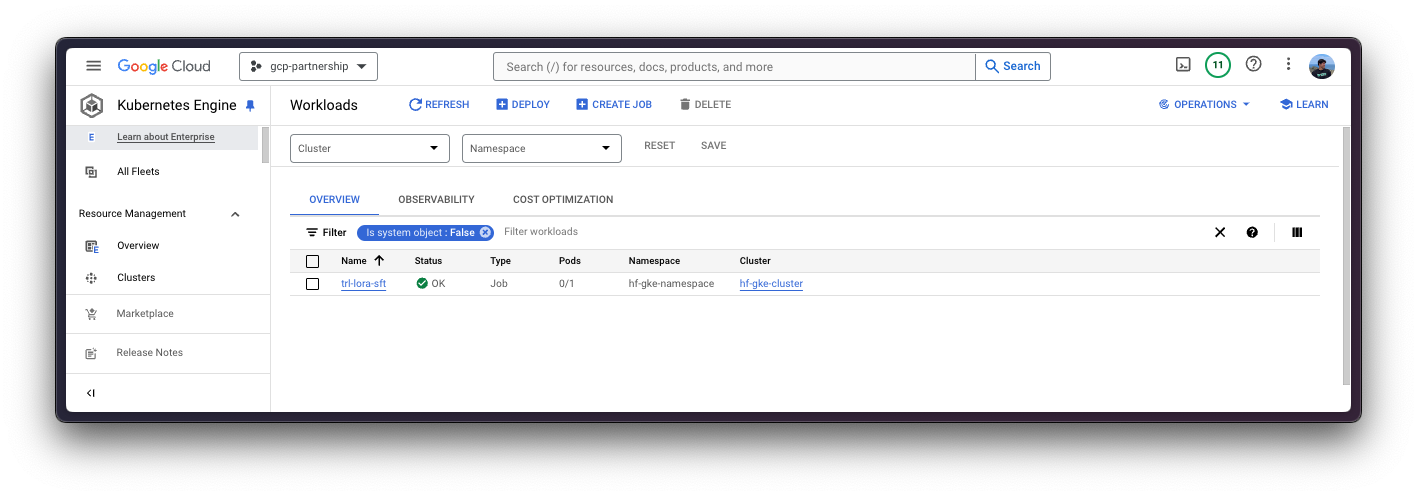This screenshot has height=496, width=1417.
Task: Click the Delete toolbar button
Action: [705, 104]
